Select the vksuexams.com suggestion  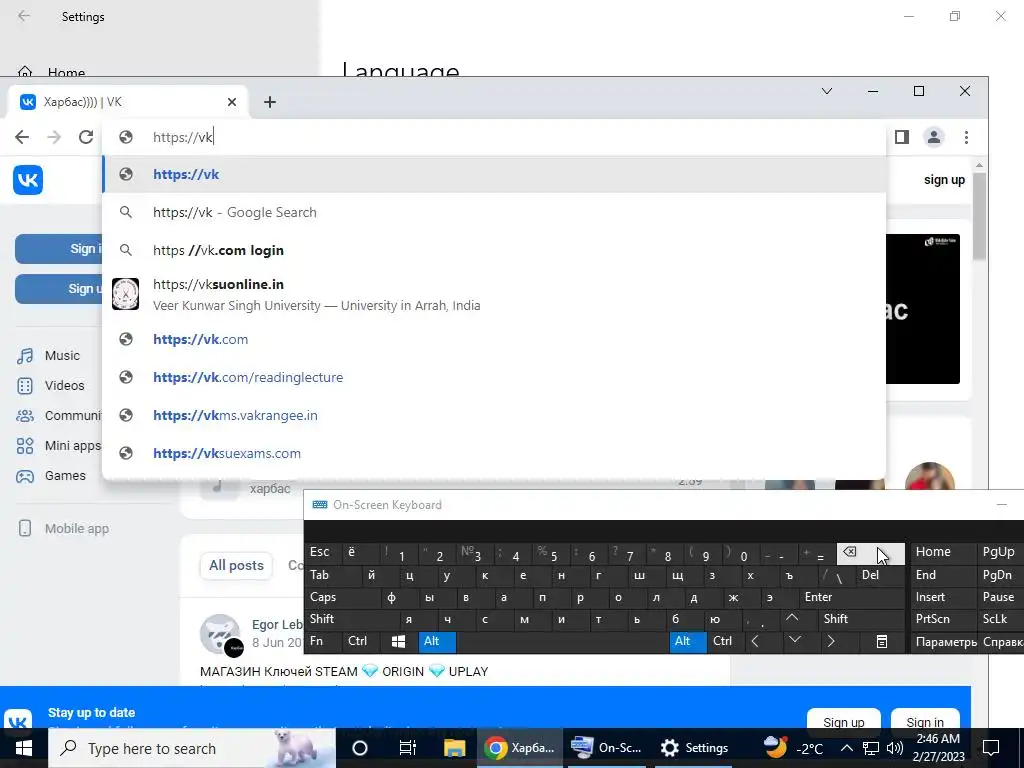click(494, 453)
